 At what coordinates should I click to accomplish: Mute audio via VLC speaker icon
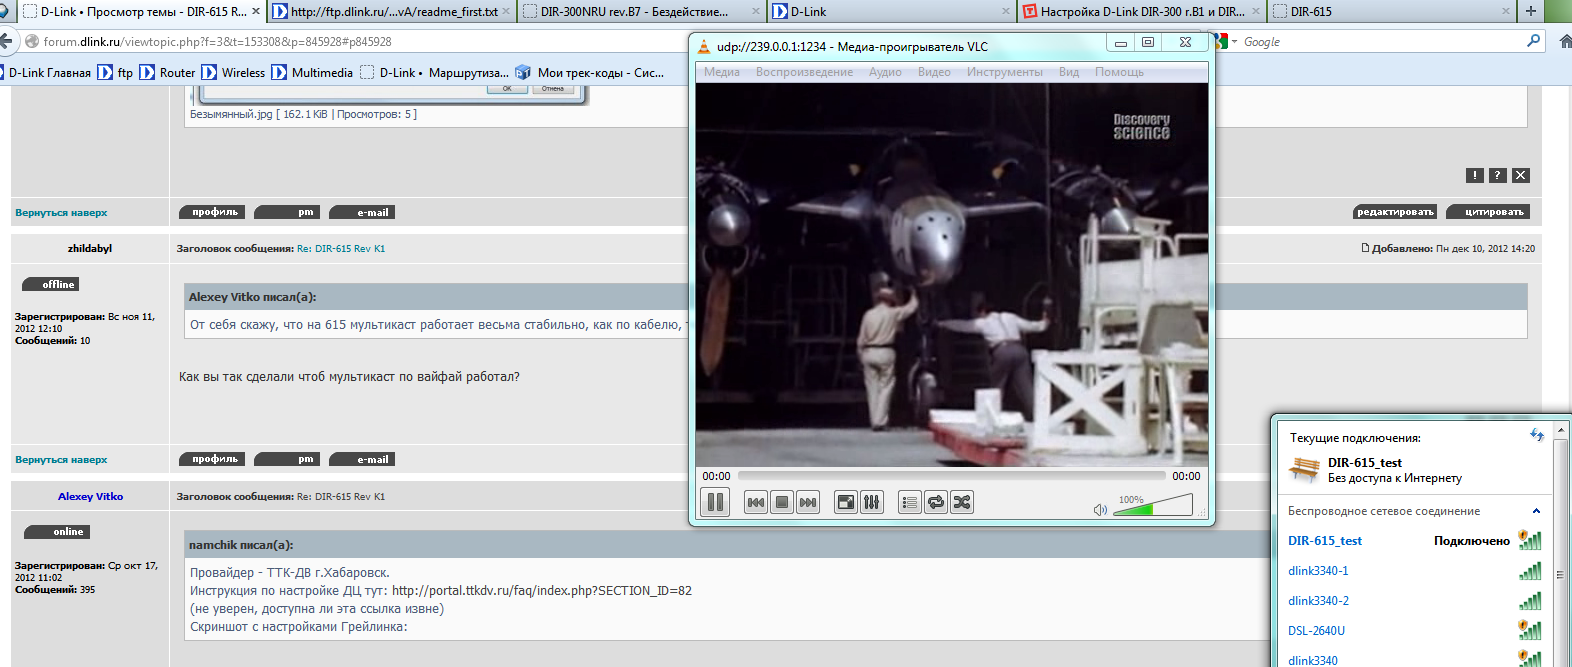1100,510
